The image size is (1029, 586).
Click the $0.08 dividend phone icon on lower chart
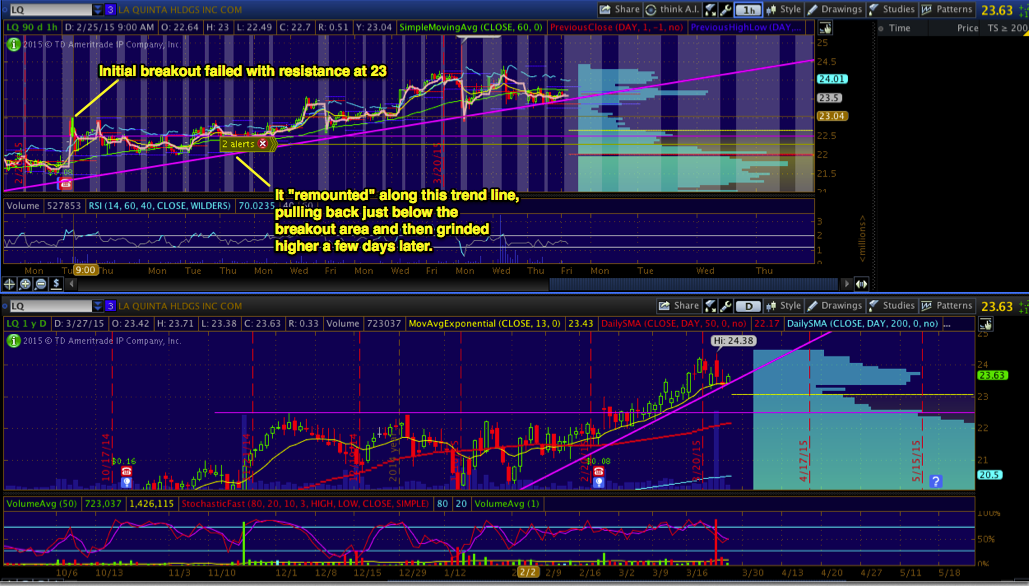click(x=597, y=471)
